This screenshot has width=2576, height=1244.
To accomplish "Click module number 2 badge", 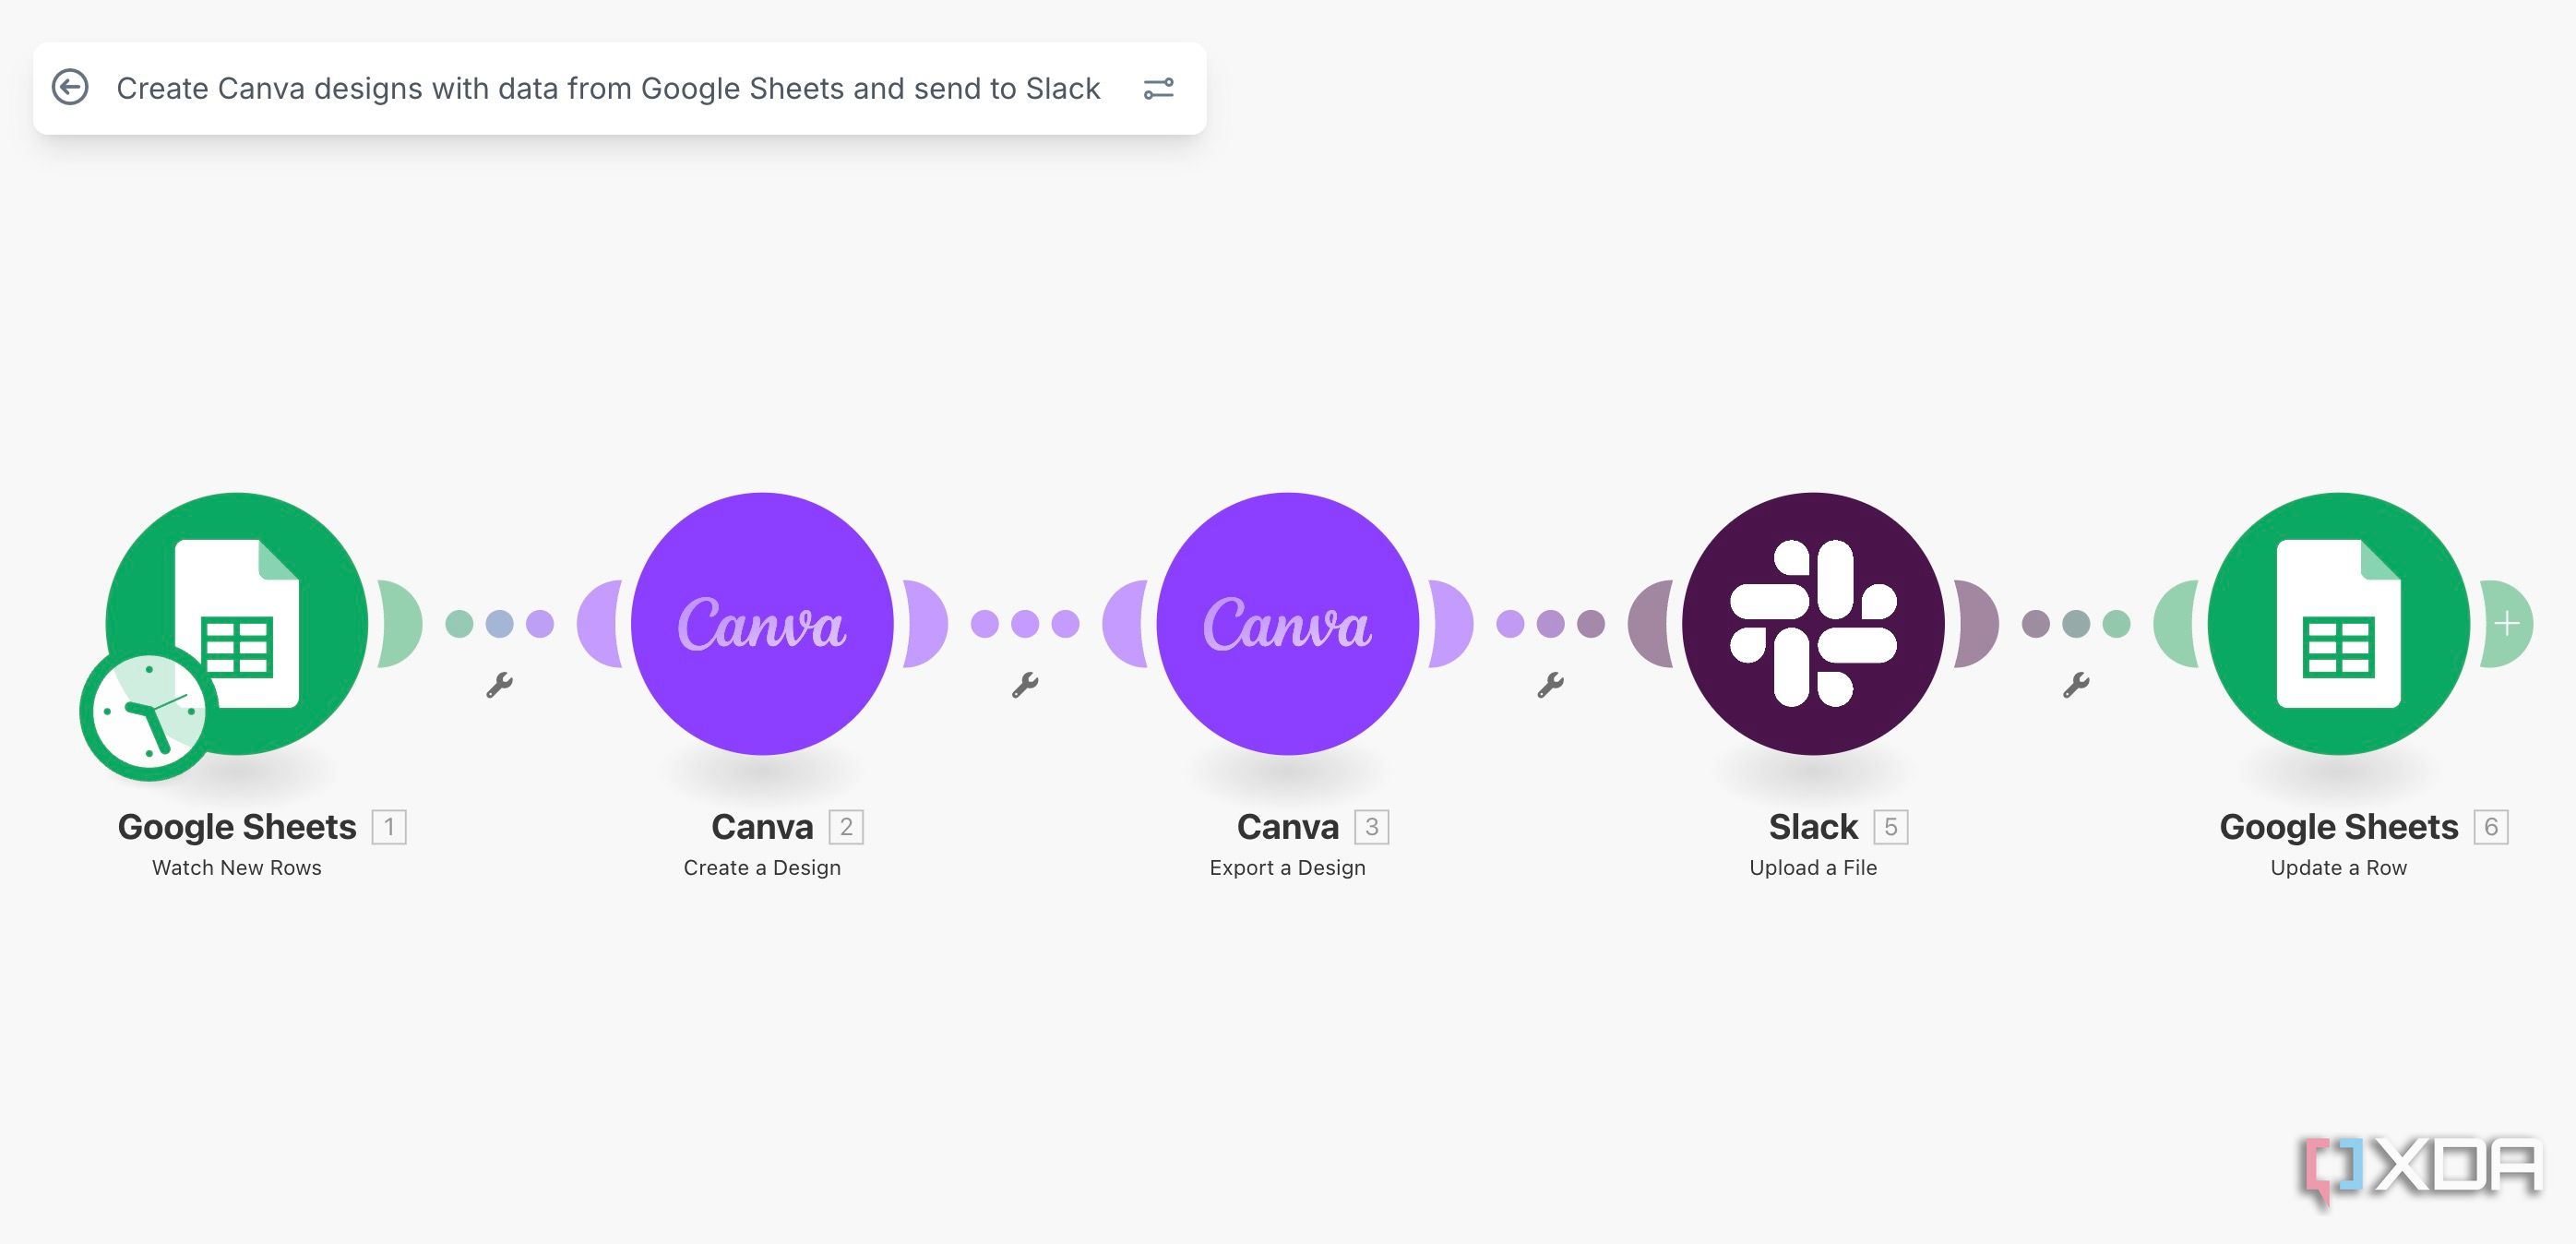I will point(846,827).
